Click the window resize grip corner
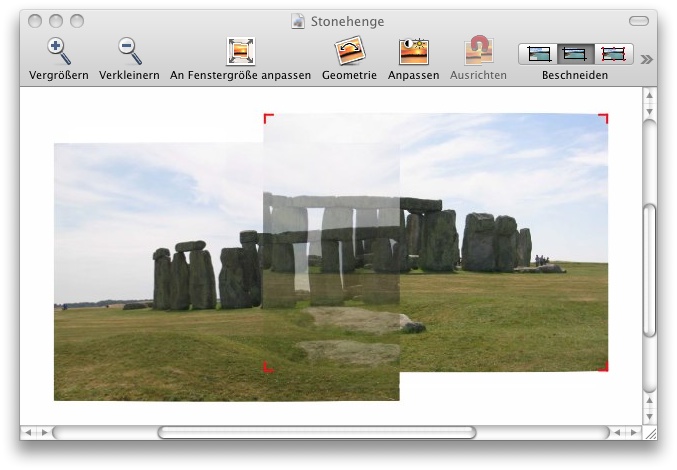The width and height of the screenshot is (677, 470). click(650, 433)
